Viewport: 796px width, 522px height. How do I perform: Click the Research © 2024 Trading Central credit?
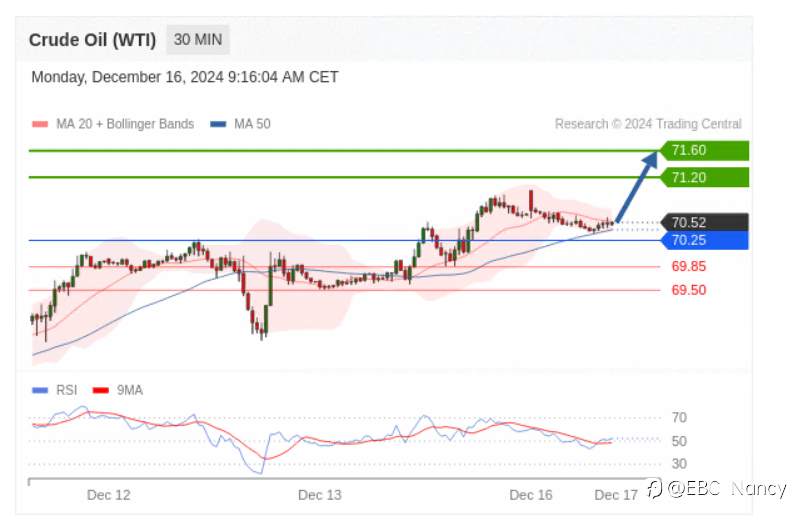(x=648, y=124)
